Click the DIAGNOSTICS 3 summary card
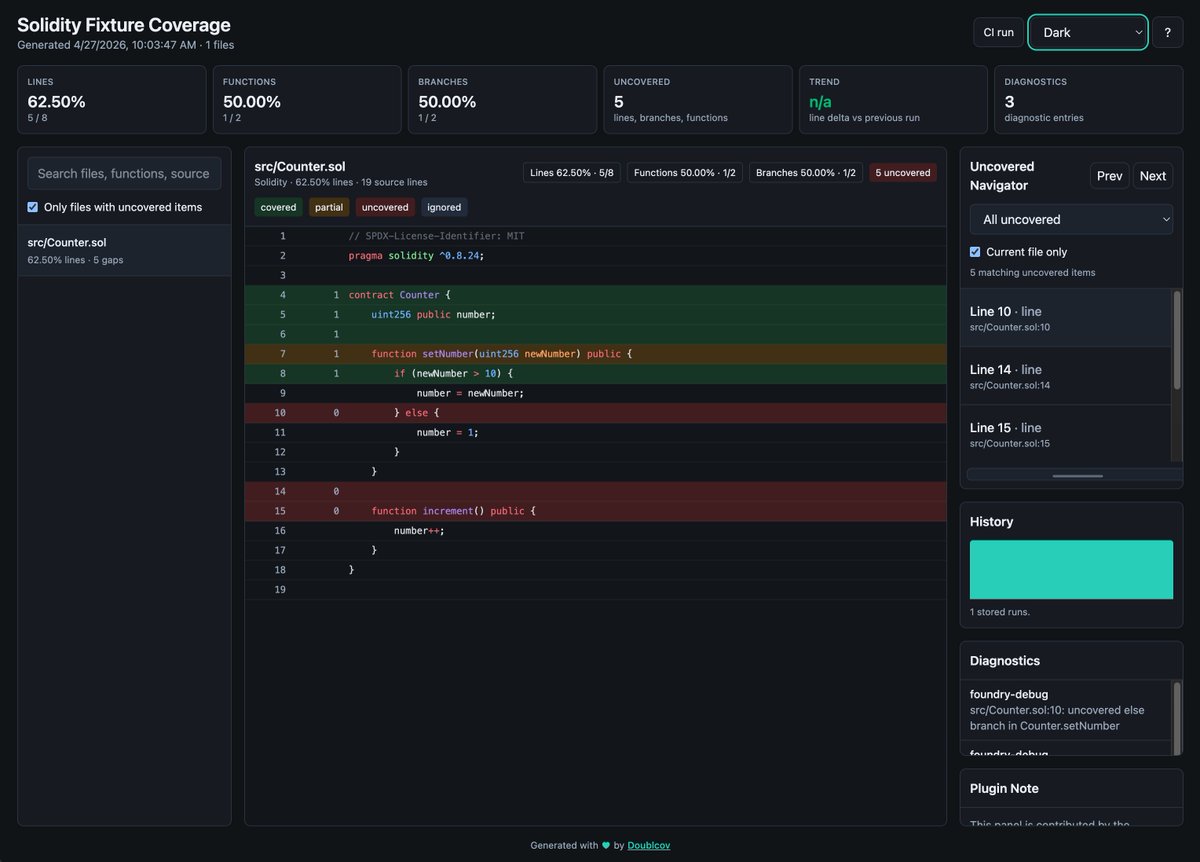The height and width of the screenshot is (862, 1200). pos(1089,99)
